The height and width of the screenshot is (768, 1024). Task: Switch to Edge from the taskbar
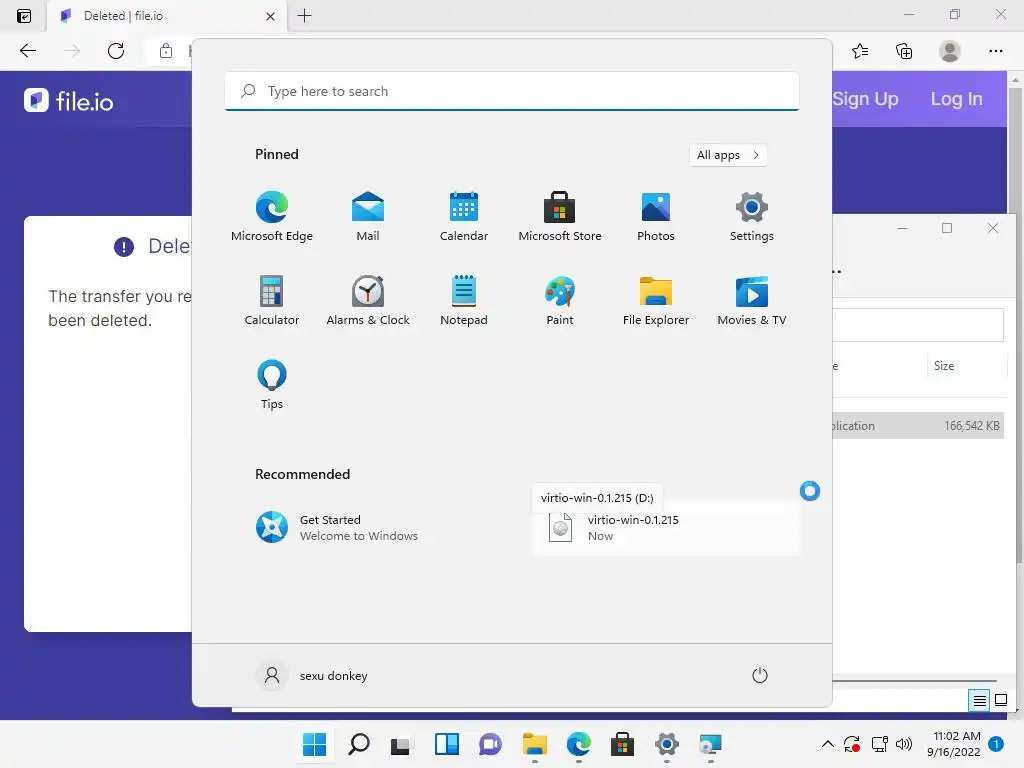[579, 744]
